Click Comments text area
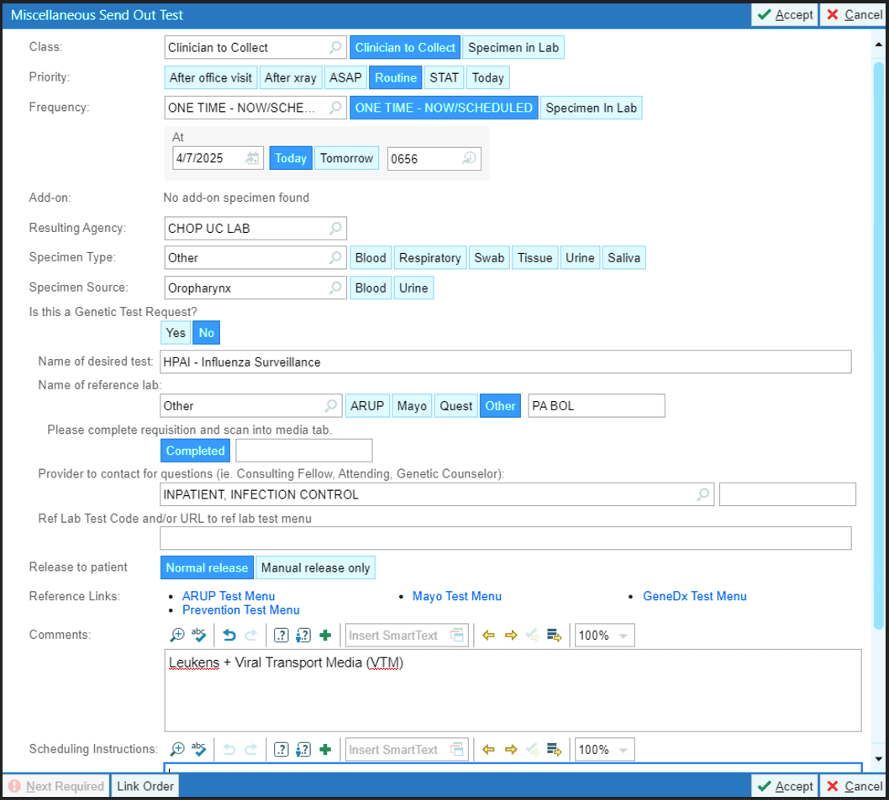Viewport: 889px width, 800px height. tap(513, 691)
